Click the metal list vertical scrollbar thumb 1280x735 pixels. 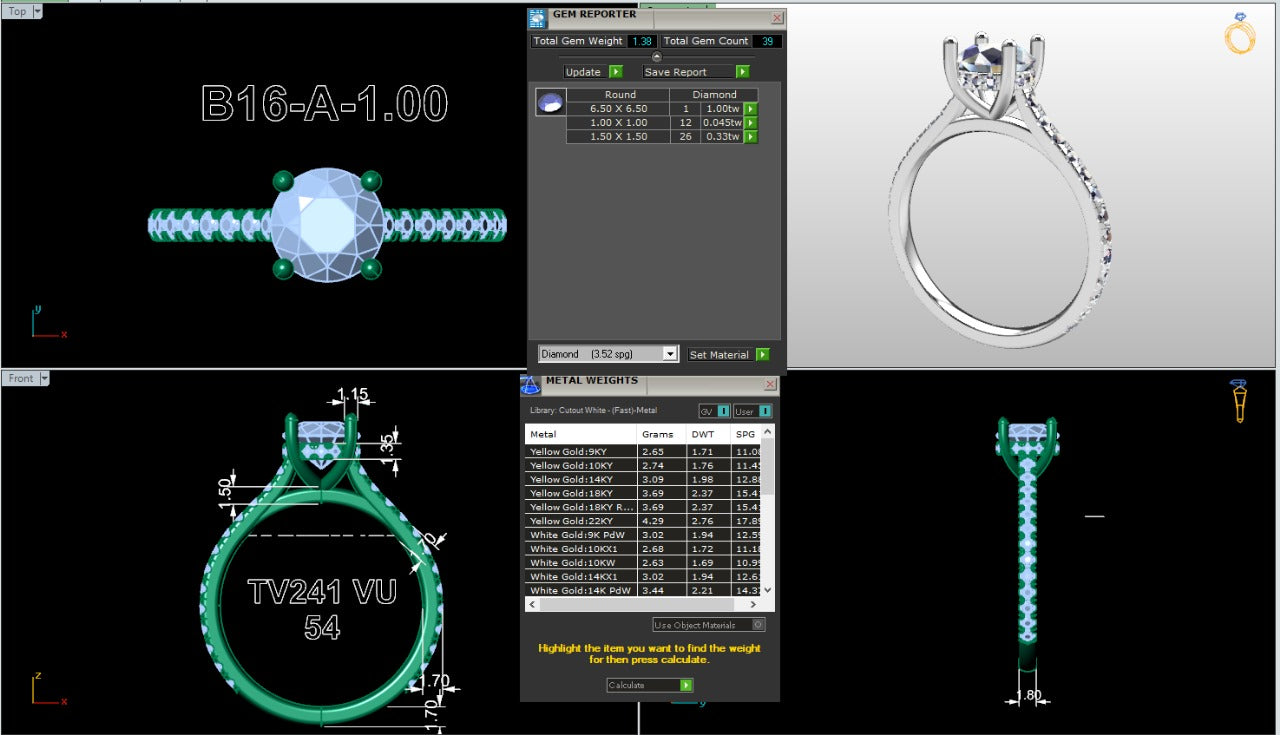pyautogui.click(x=769, y=466)
